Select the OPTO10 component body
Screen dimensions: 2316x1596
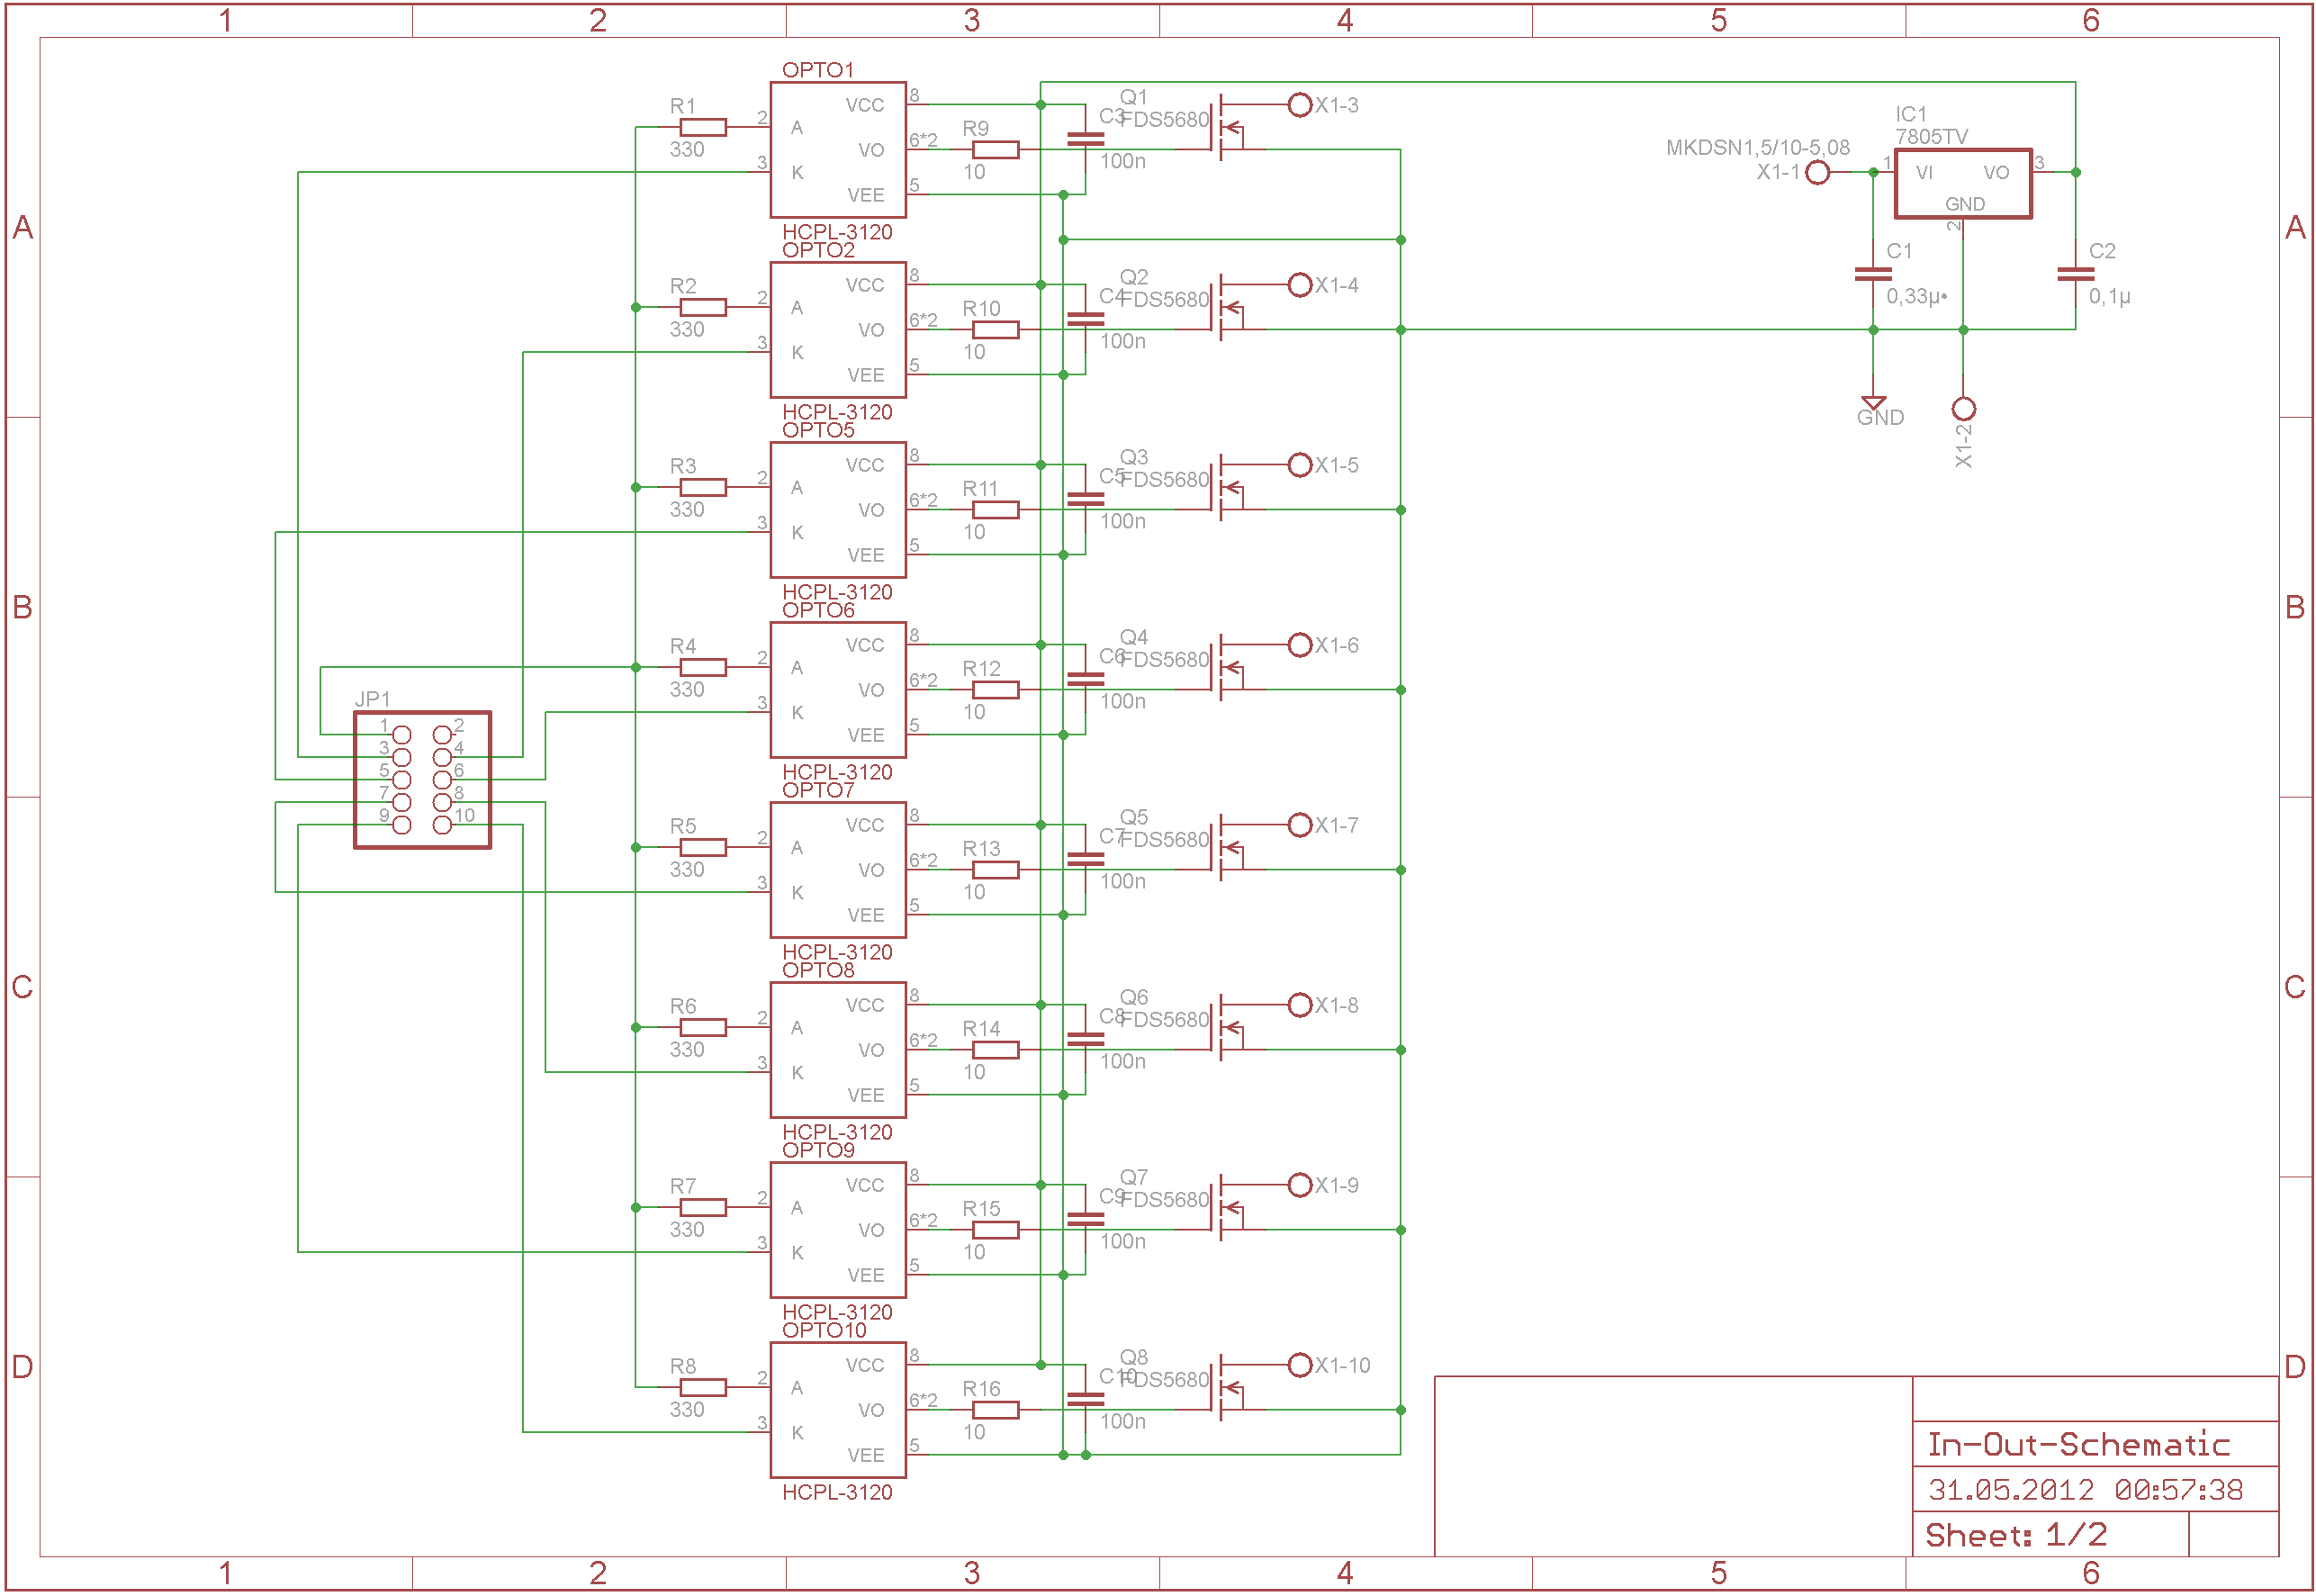coord(837,1410)
